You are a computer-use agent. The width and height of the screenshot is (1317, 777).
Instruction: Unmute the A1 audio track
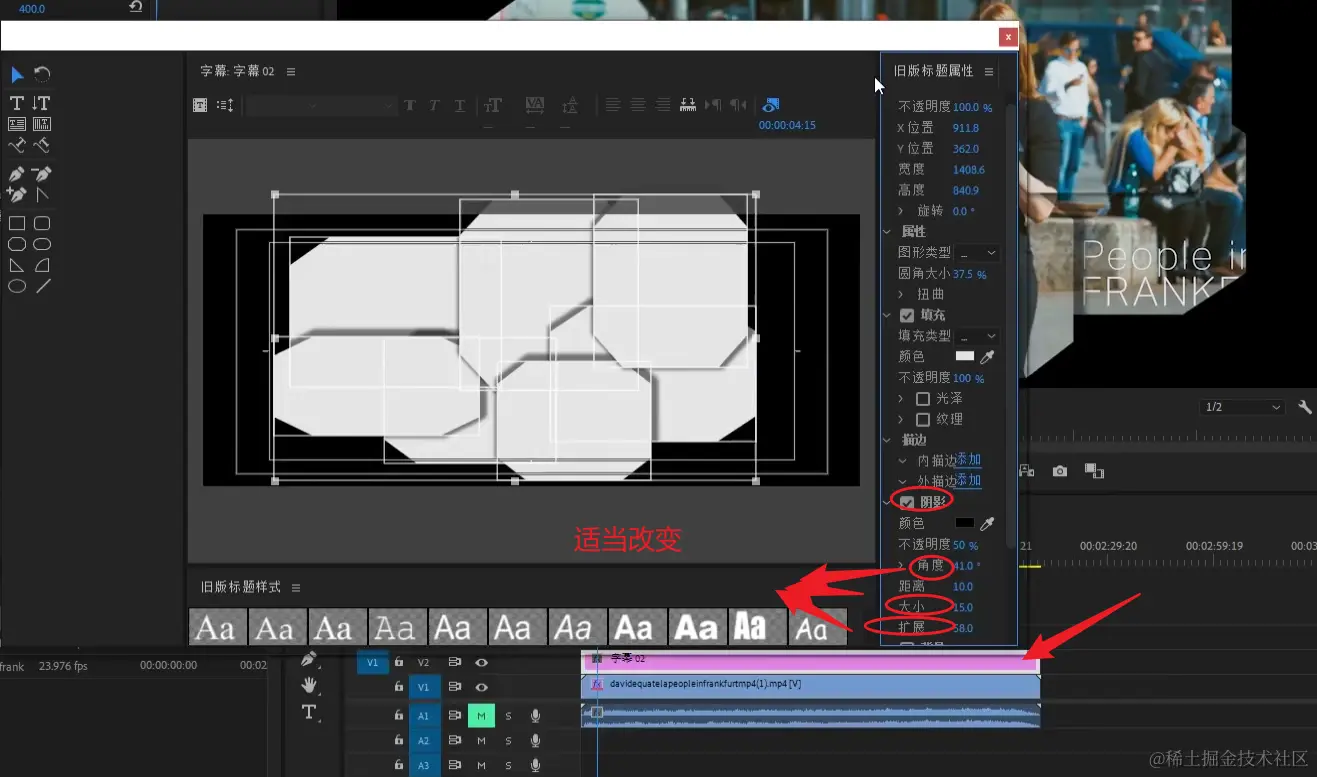481,715
